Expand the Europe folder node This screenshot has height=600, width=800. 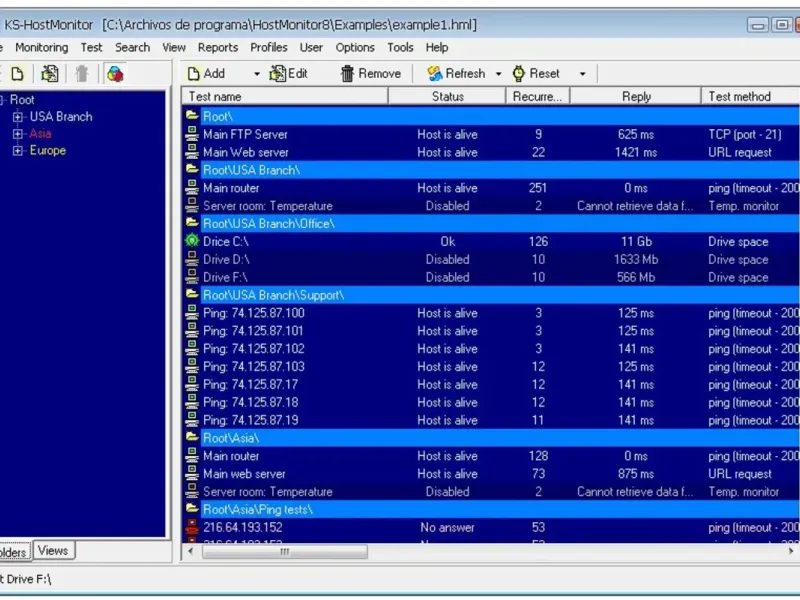18,151
